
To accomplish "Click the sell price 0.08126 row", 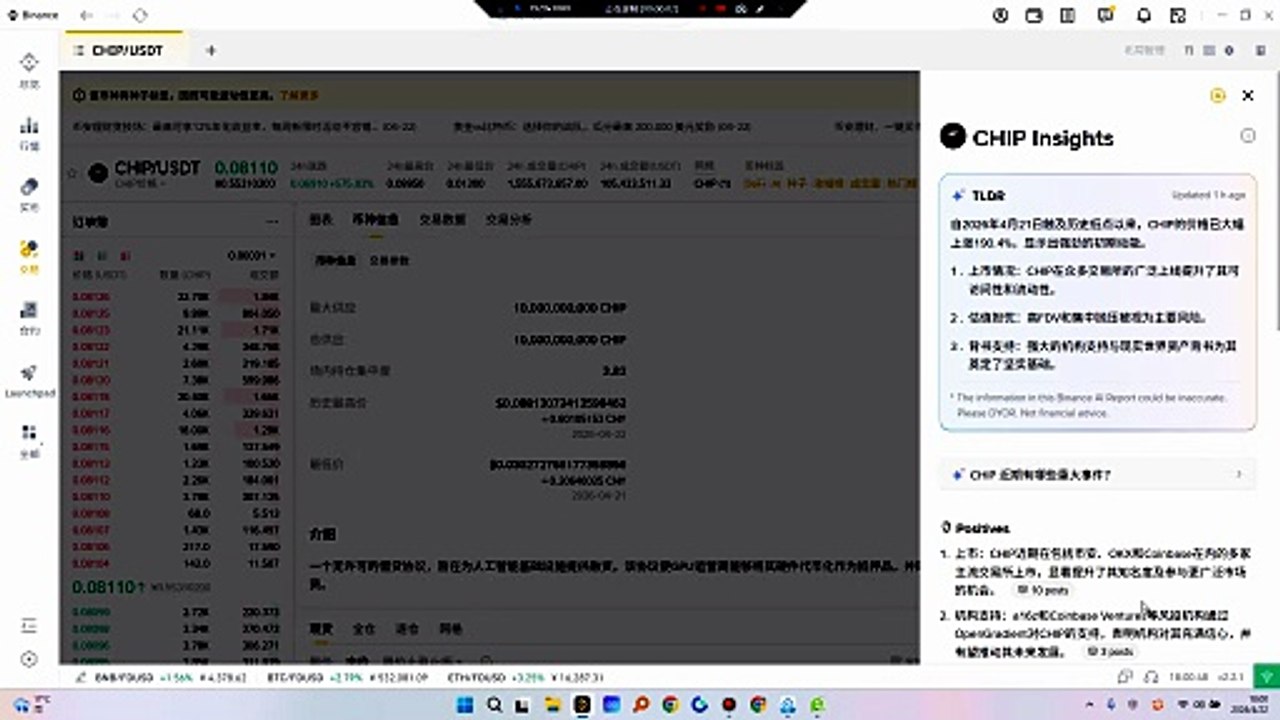I will (176, 296).
